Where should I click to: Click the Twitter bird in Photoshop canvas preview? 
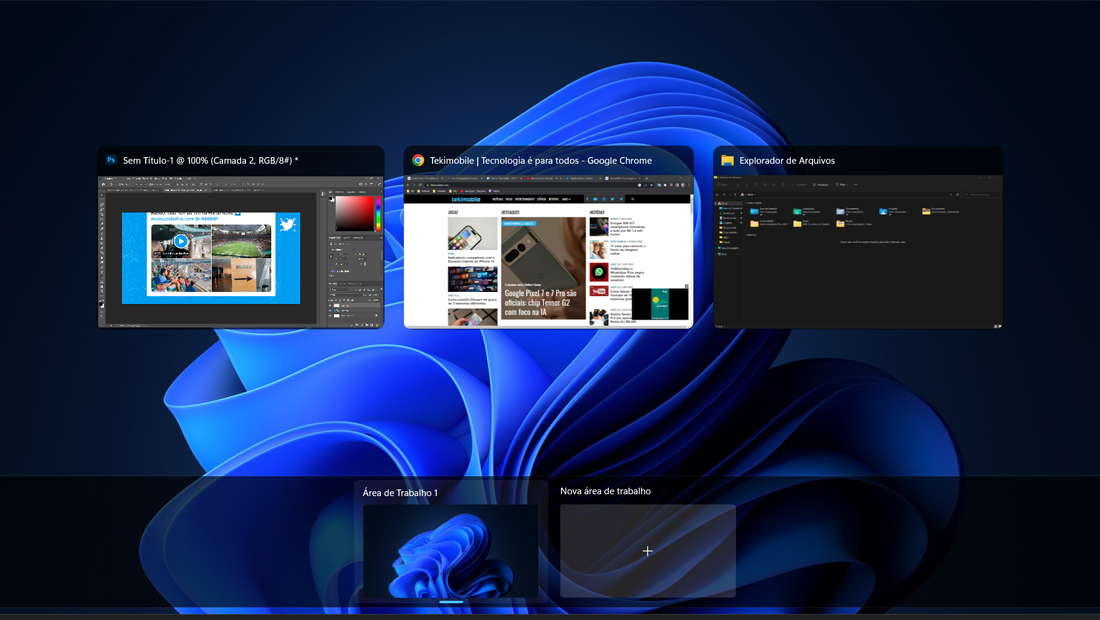[286, 224]
